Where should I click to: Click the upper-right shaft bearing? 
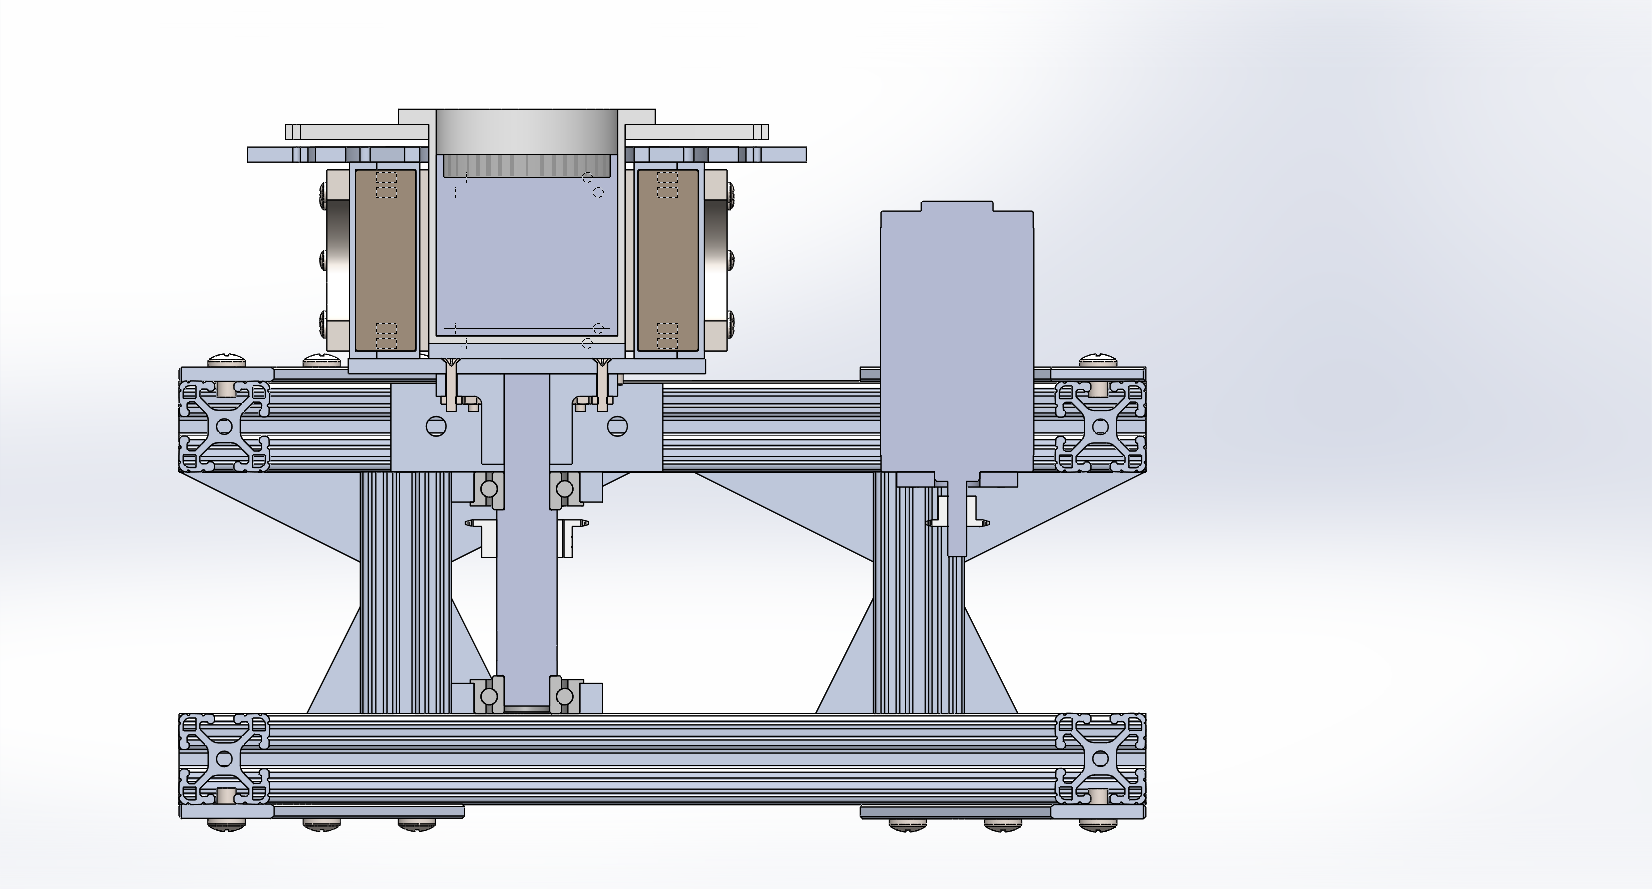pos(564,490)
